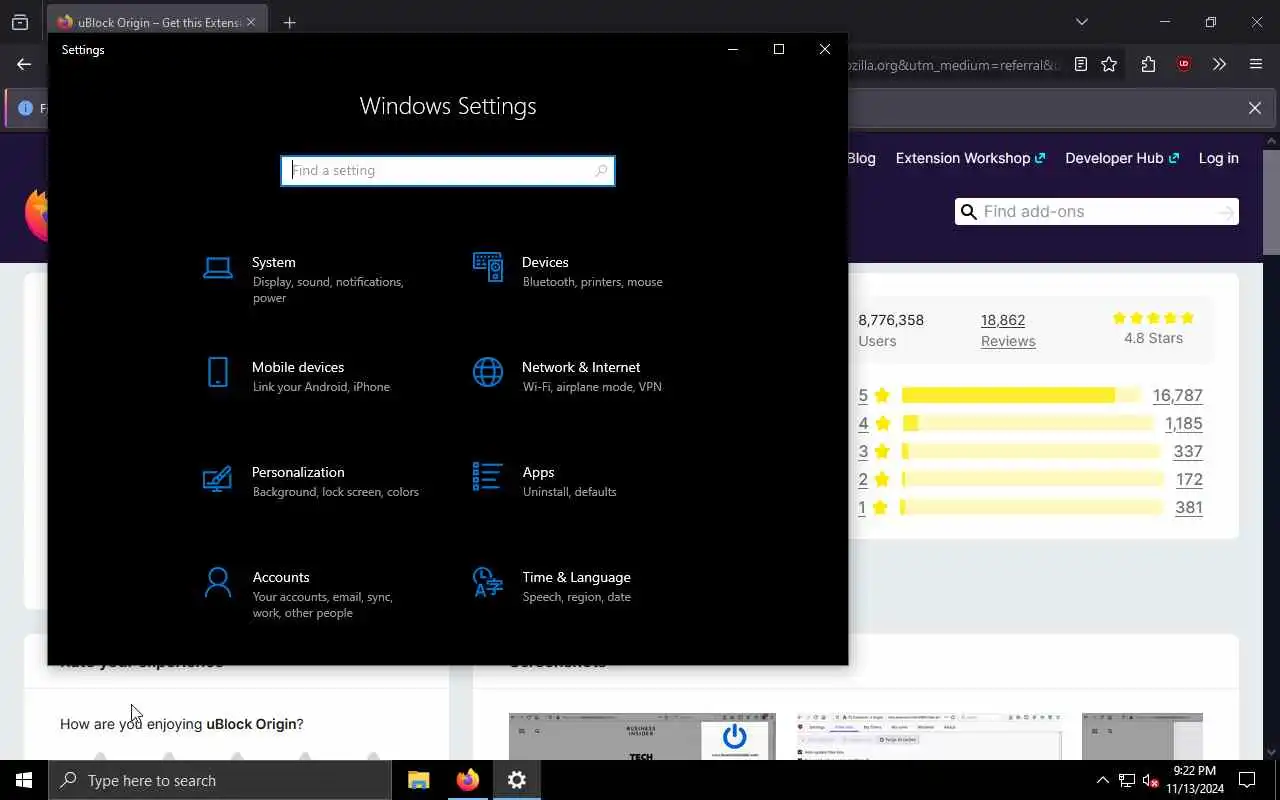The height and width of the screenshot is (800, 1280).
Task: Click the 2 star rating row link
Action: click(x=873, y=479)
